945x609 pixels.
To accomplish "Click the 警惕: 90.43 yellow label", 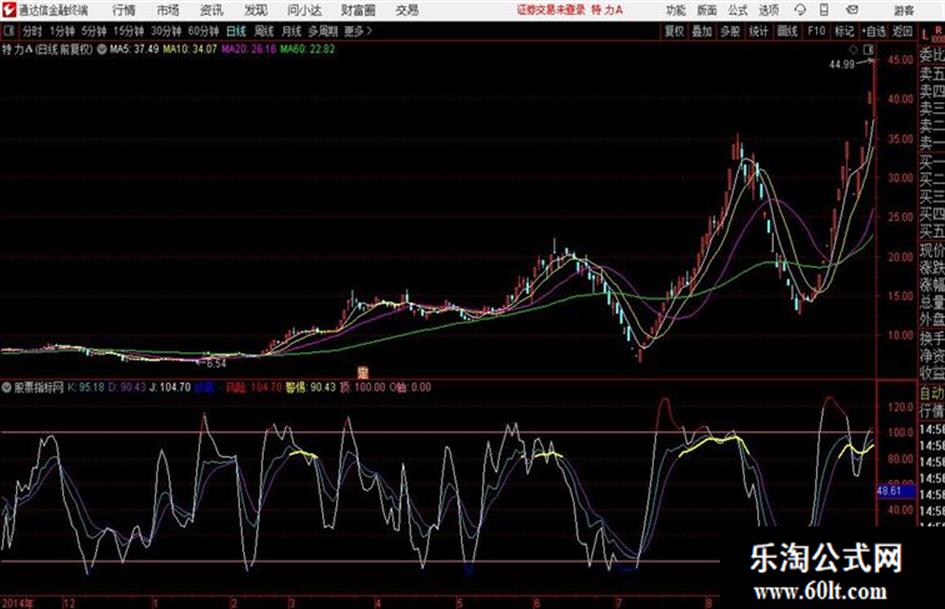I will (310, 388).
